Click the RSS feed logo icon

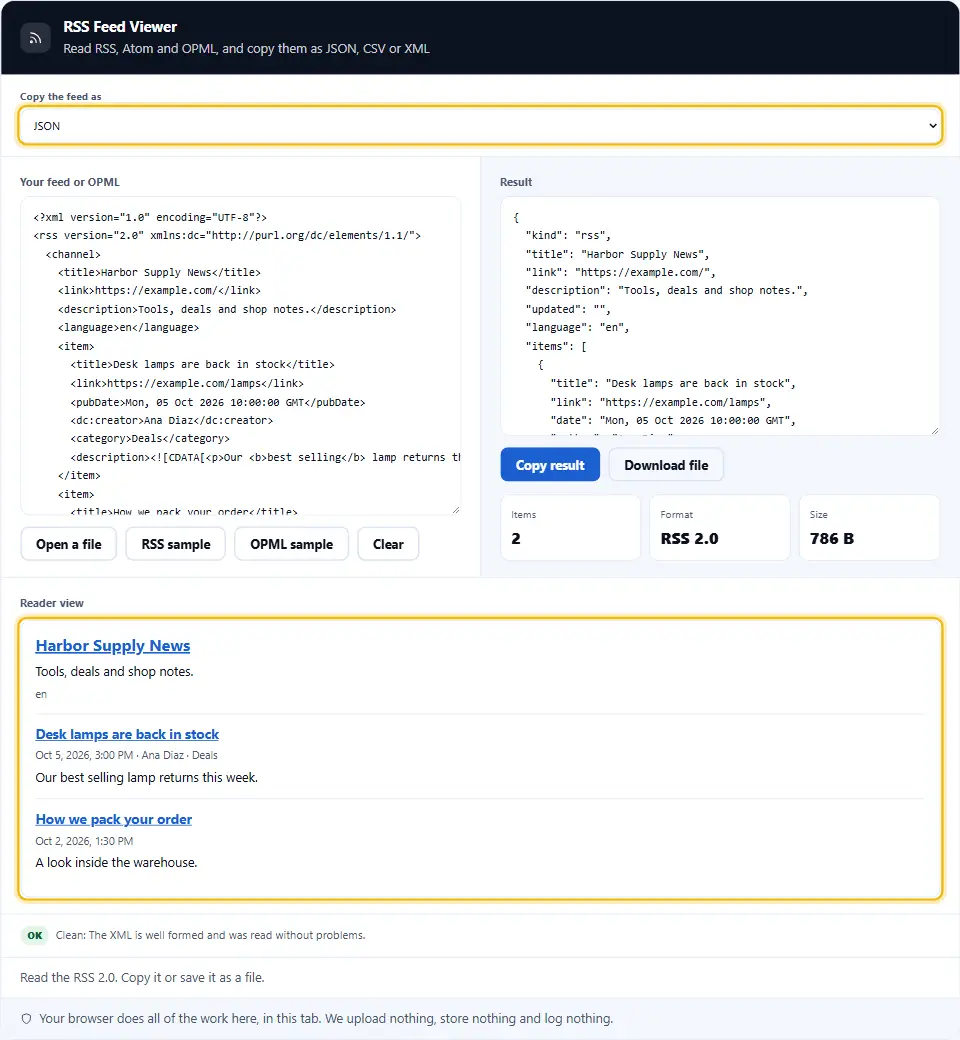(x=35, y=38)
